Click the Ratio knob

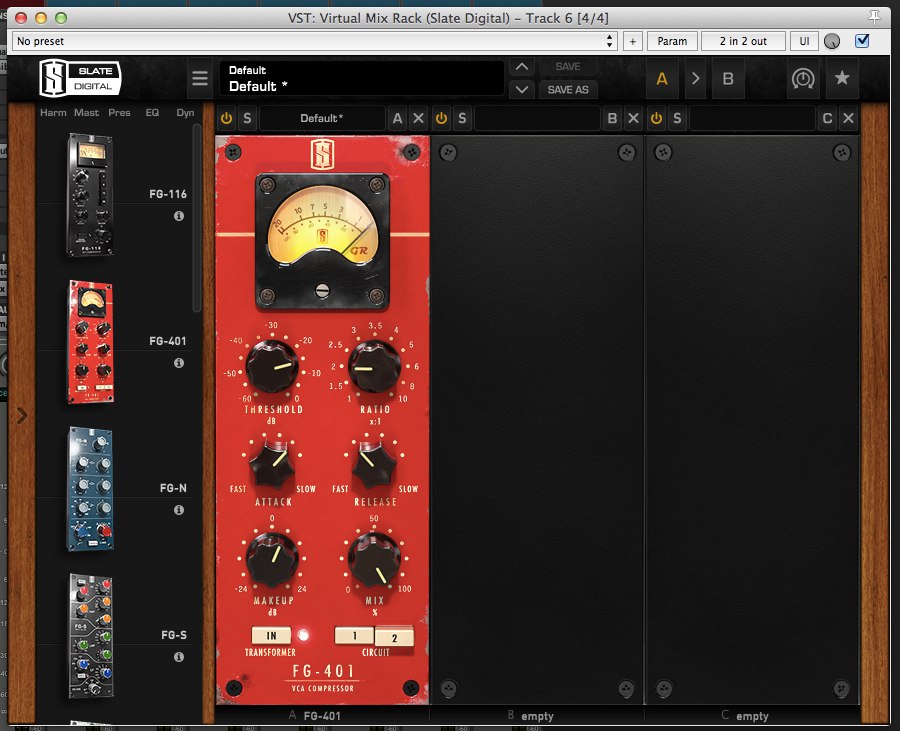click(374, 367)
